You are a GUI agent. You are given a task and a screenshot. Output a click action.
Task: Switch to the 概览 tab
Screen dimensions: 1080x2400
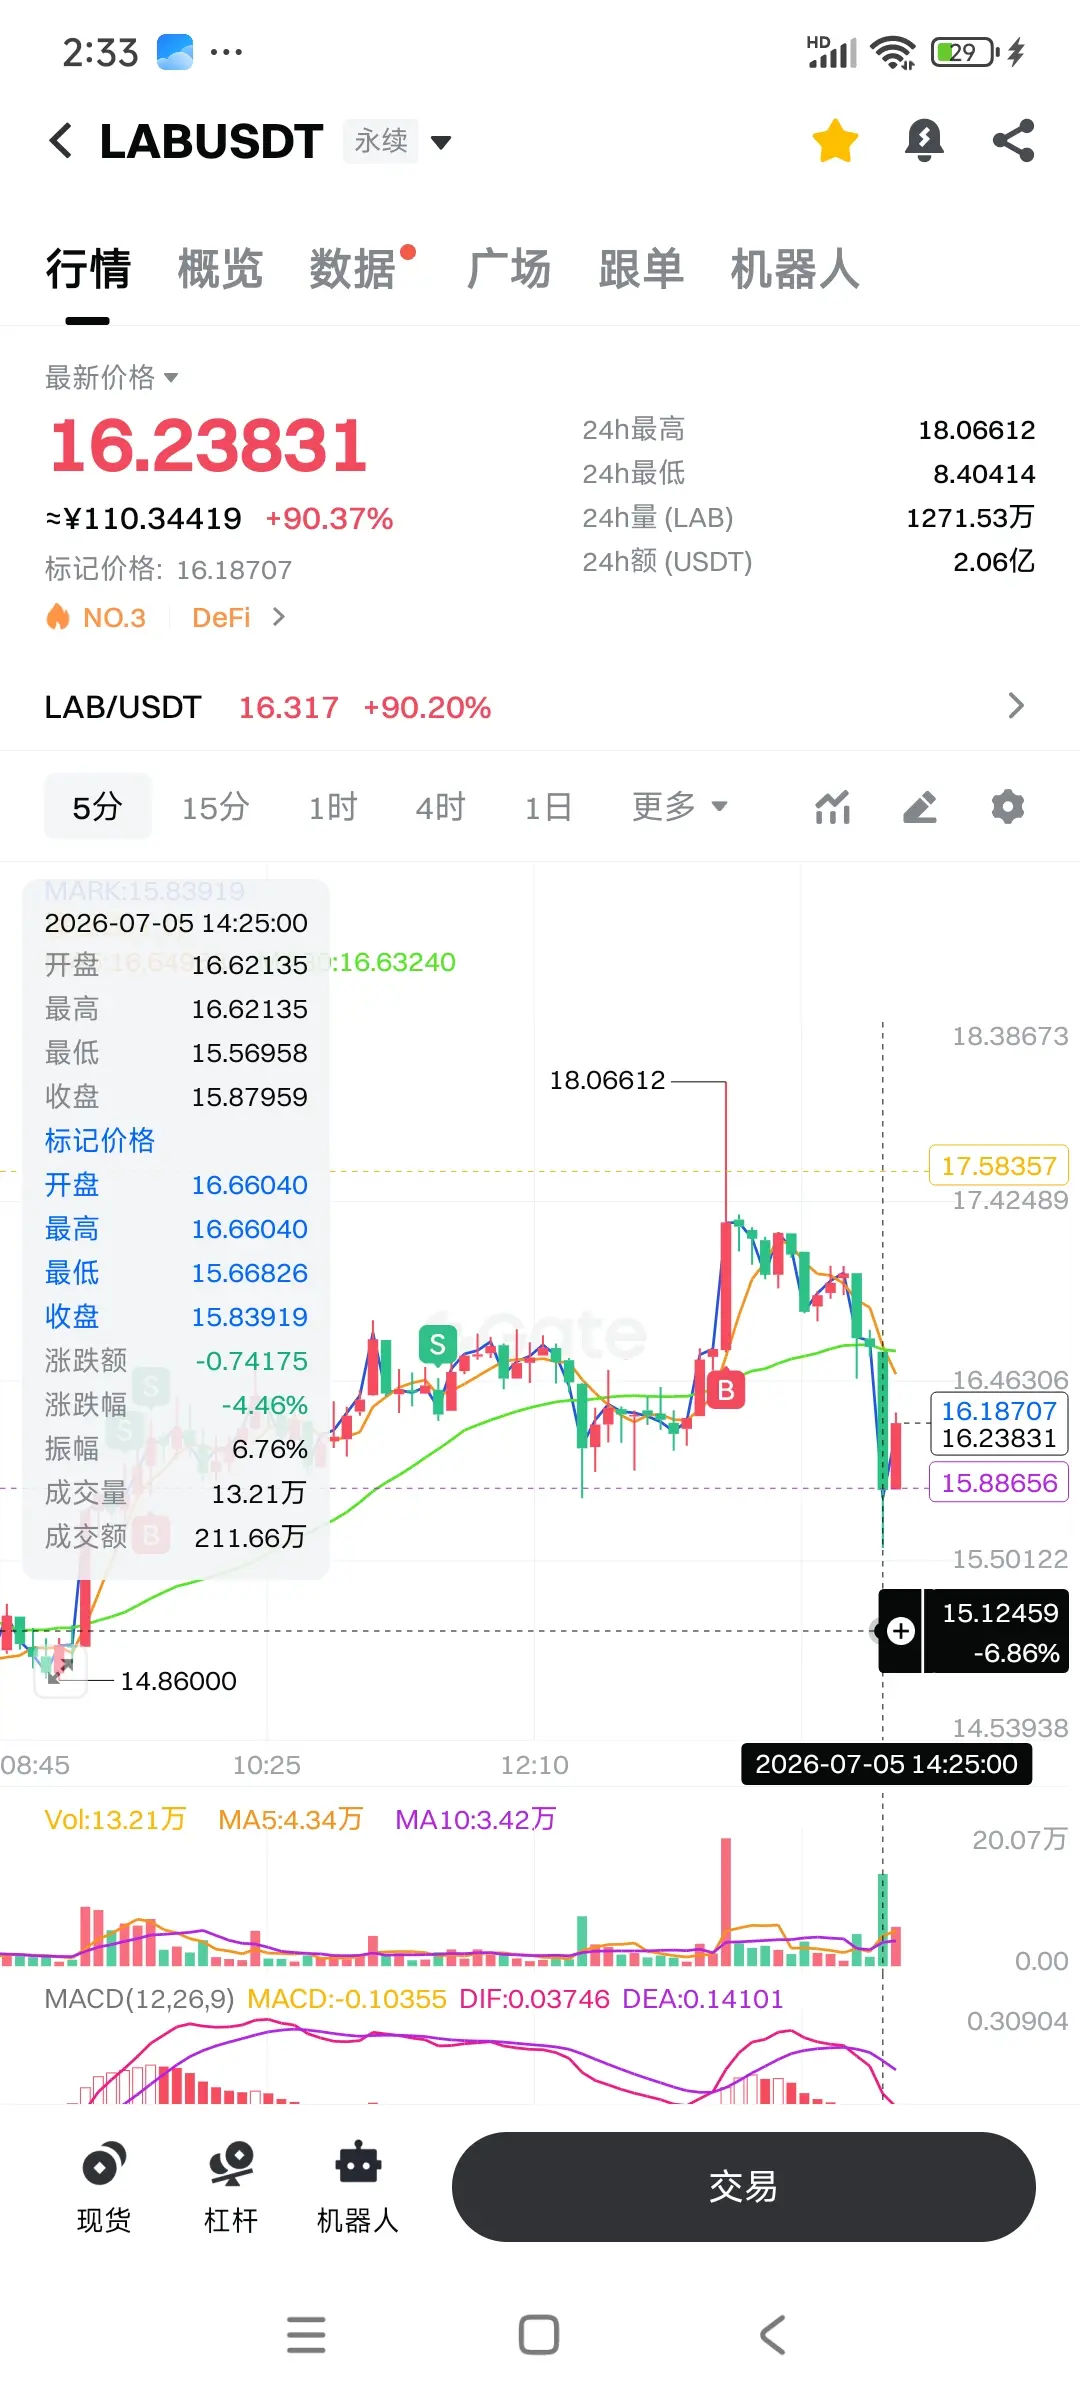[x=220, y=269]
